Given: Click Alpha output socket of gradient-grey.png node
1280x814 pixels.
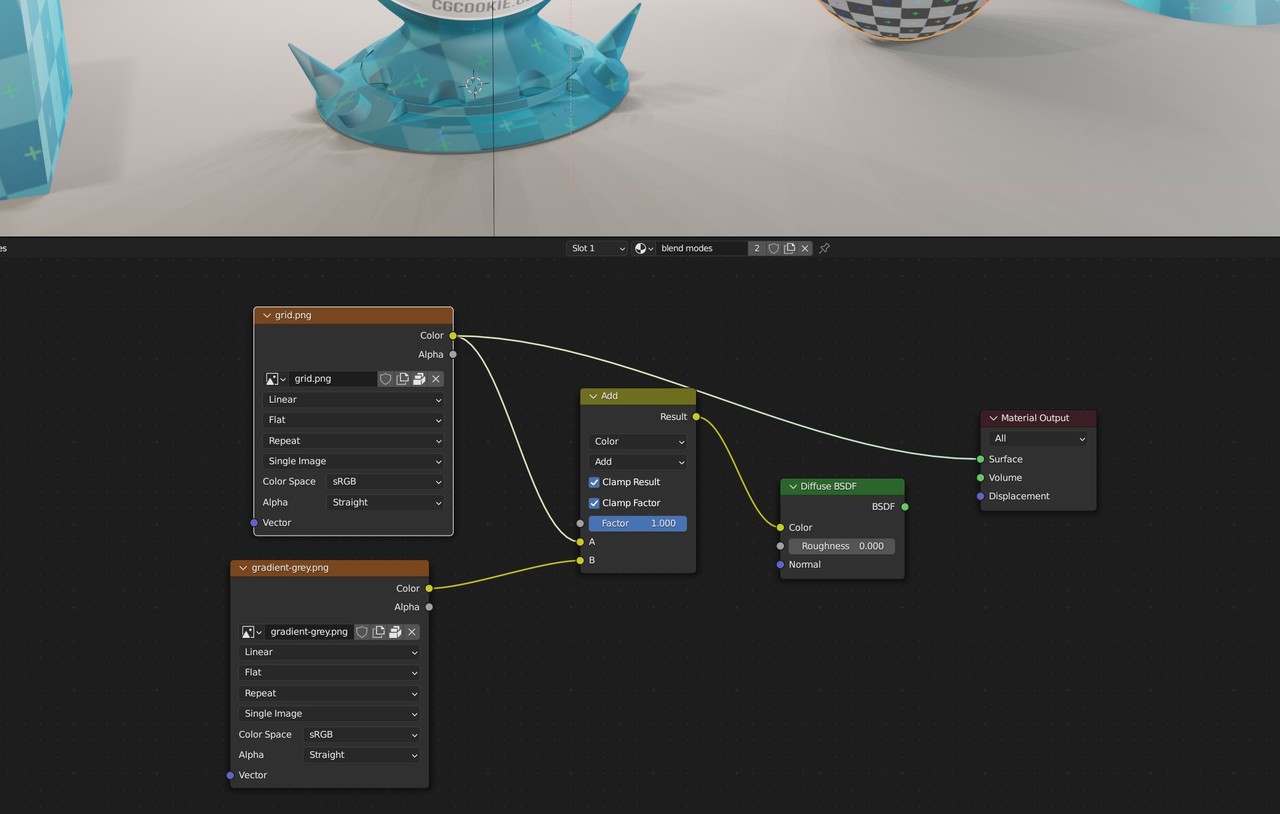Looking at the screenshot, I should (x=429, y=607).
